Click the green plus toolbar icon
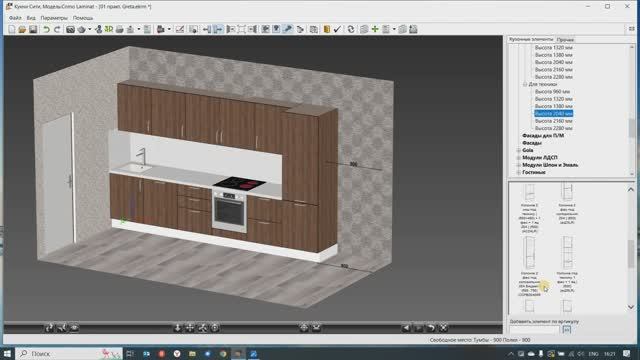The height and width of the screenshot is (360, 640). (375, 29)
